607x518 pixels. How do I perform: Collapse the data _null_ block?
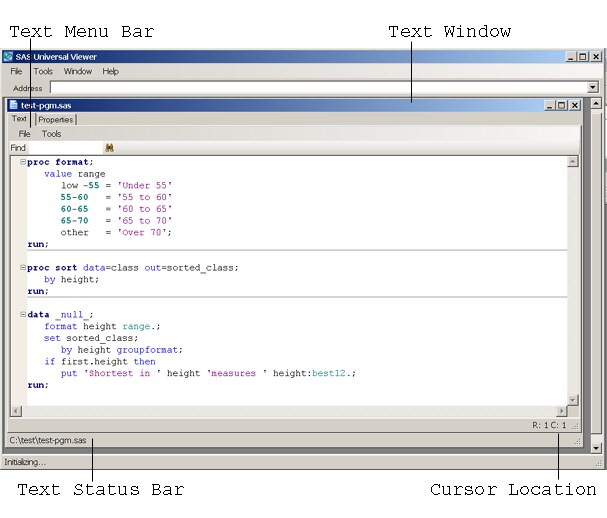[23, 314]
